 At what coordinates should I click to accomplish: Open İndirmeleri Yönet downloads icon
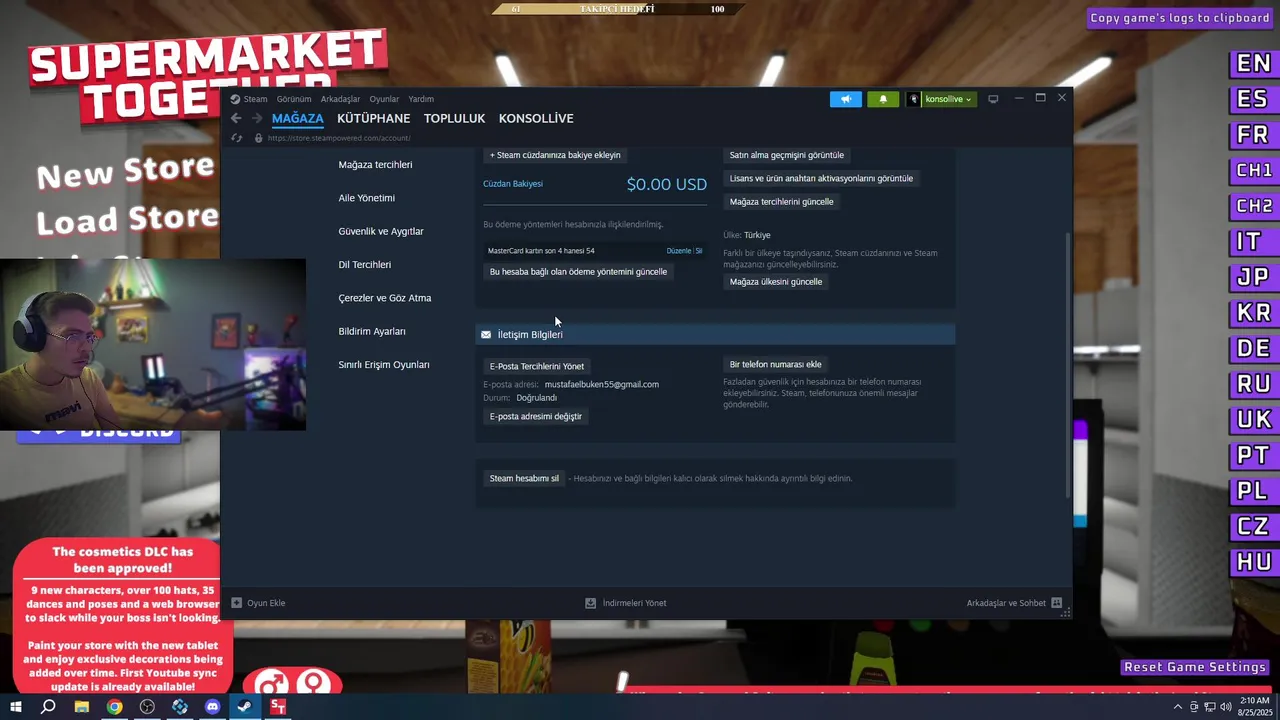590,603
